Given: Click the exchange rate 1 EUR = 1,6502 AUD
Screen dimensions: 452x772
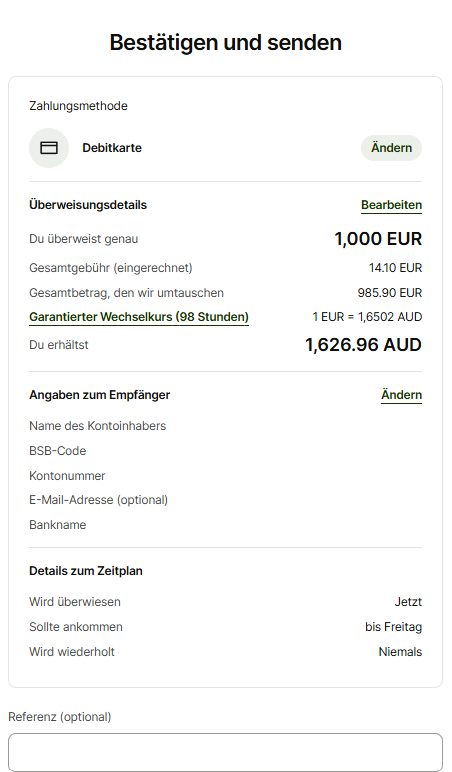Looking at the screenshot, I should (x=367, y=317).
